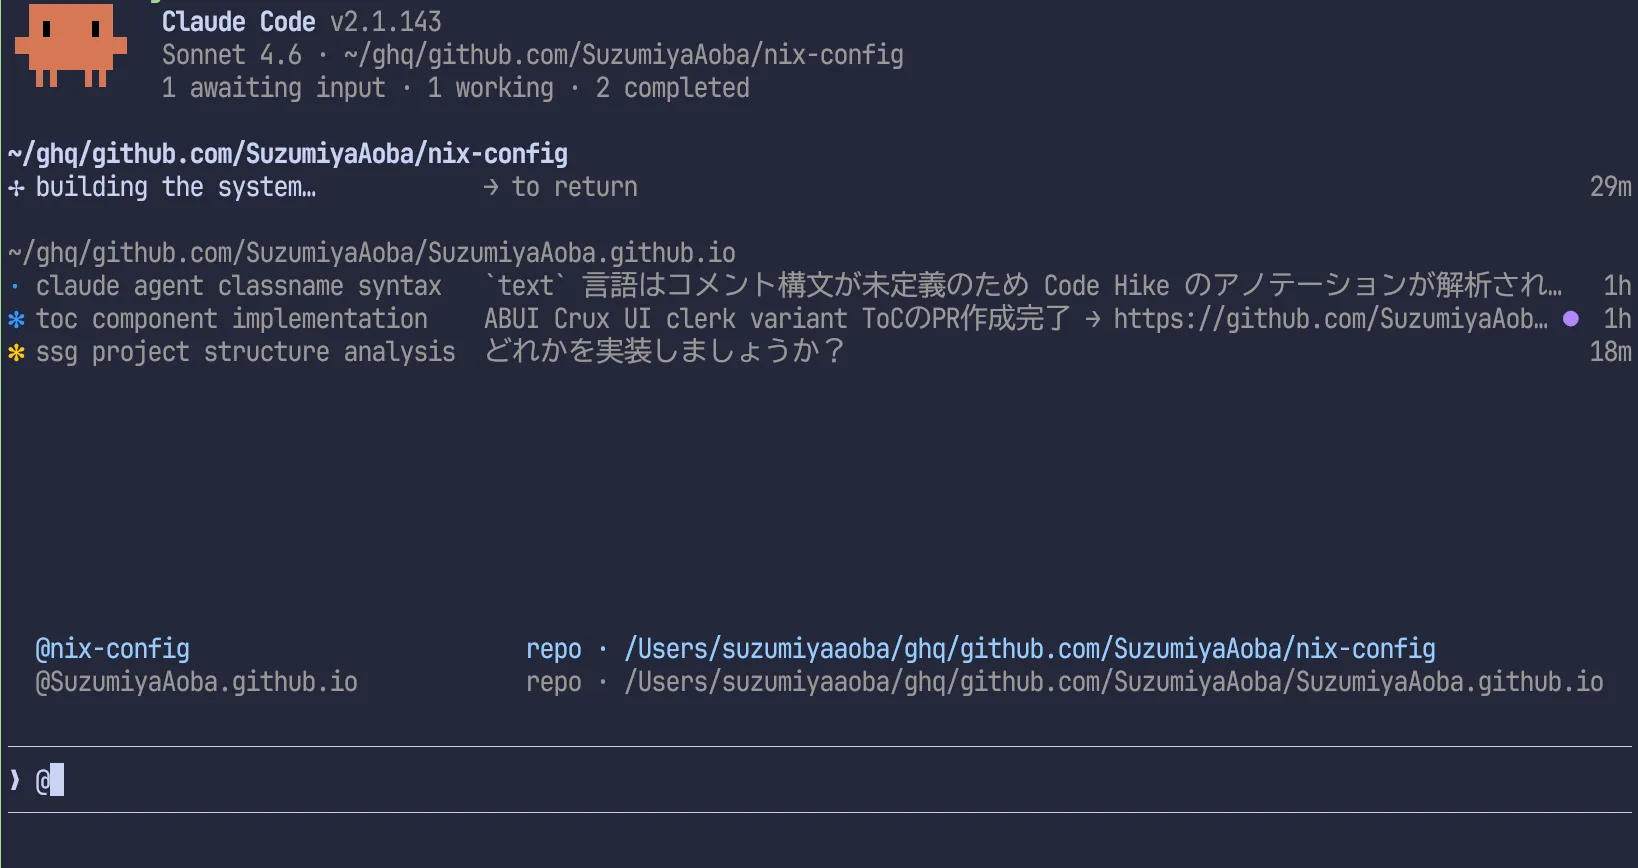The width and height of the screenshot is (1638, 868).
Task: Select the 'building the system…' session
Action: (820, 187)
